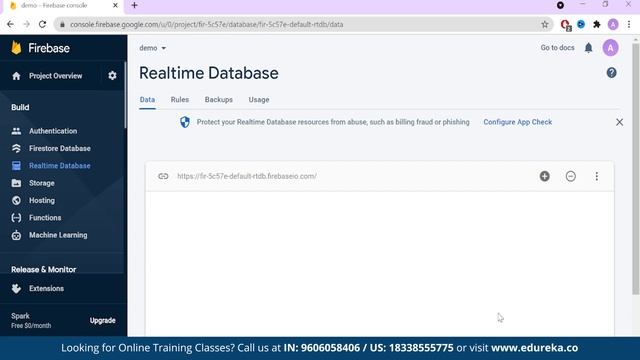Click the red extension icon in toolbar
Screen dimensions: 640x360
[x=565, y=25]
